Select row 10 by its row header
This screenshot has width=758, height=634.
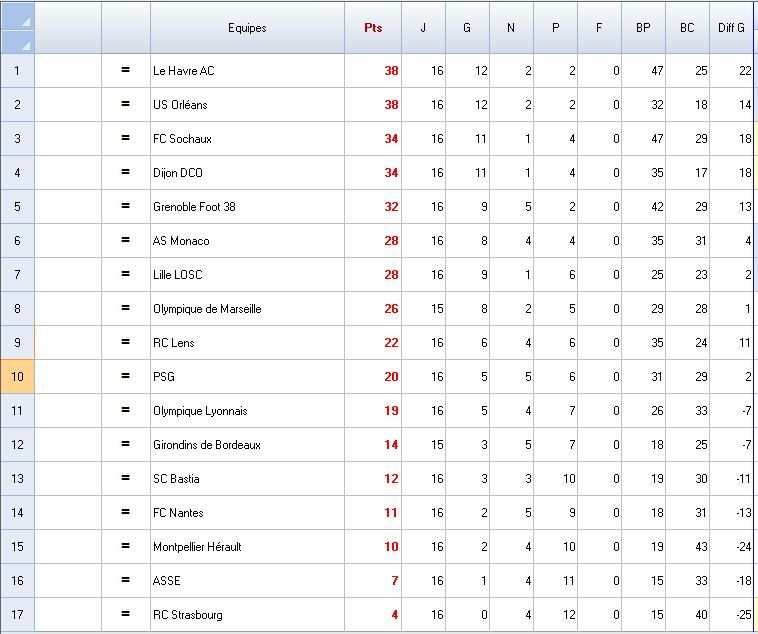(17, 377)
